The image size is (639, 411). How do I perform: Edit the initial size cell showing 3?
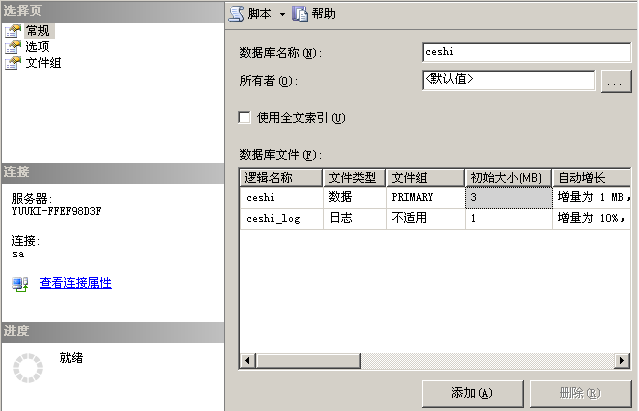click(x=509, y=198)
